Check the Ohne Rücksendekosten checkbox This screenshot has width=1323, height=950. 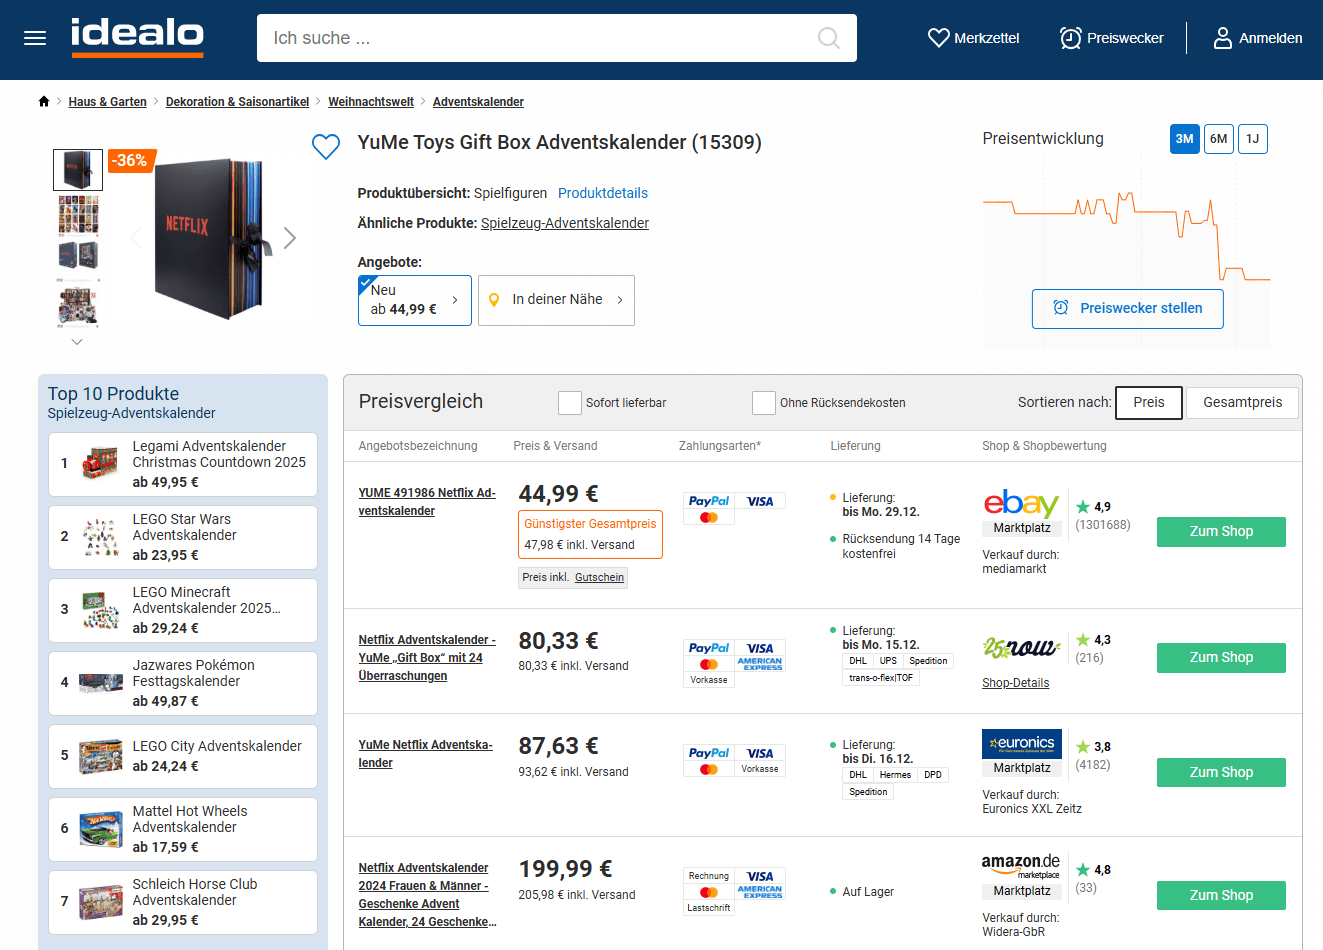pos(764,403)
